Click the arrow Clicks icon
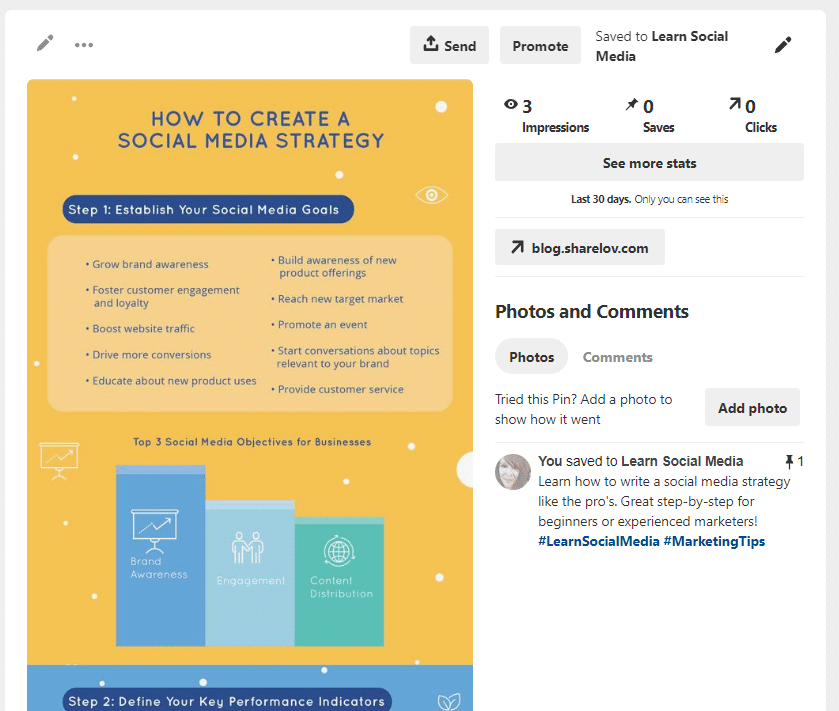Screen dimensions: 839x711 pos(735,104)
